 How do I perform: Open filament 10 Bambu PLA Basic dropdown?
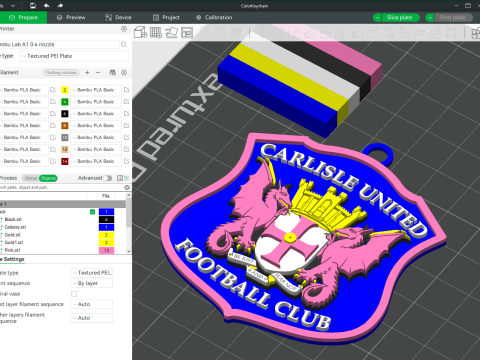[96, 137]
